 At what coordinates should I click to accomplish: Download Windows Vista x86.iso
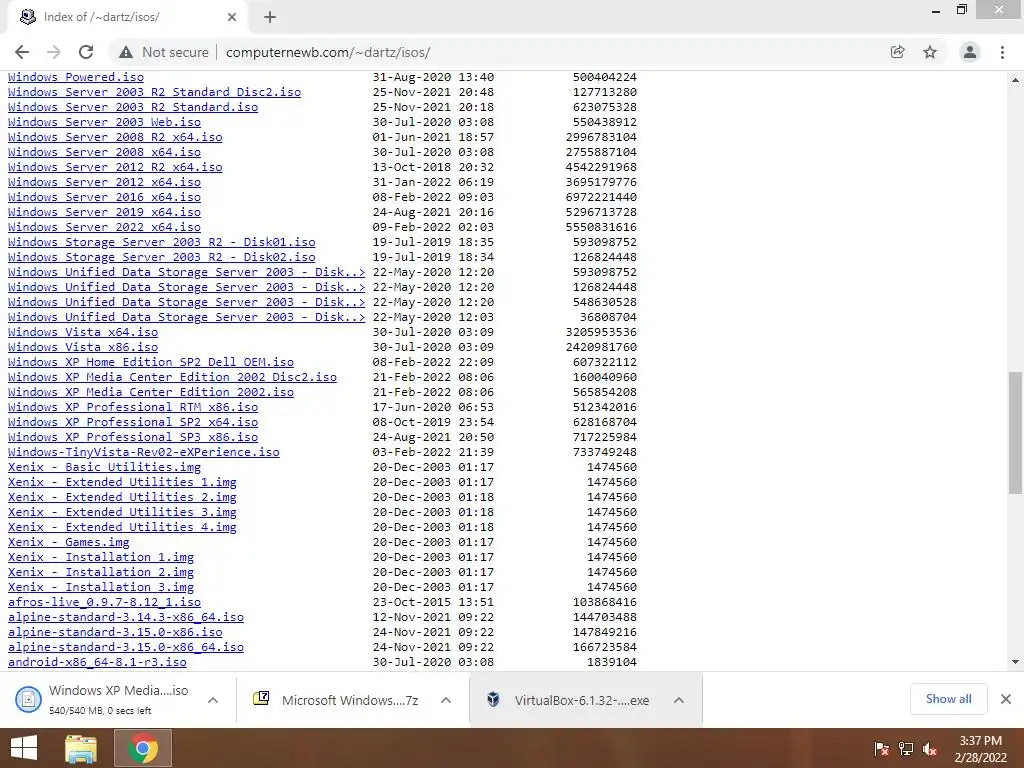click(x=83, y=347)
